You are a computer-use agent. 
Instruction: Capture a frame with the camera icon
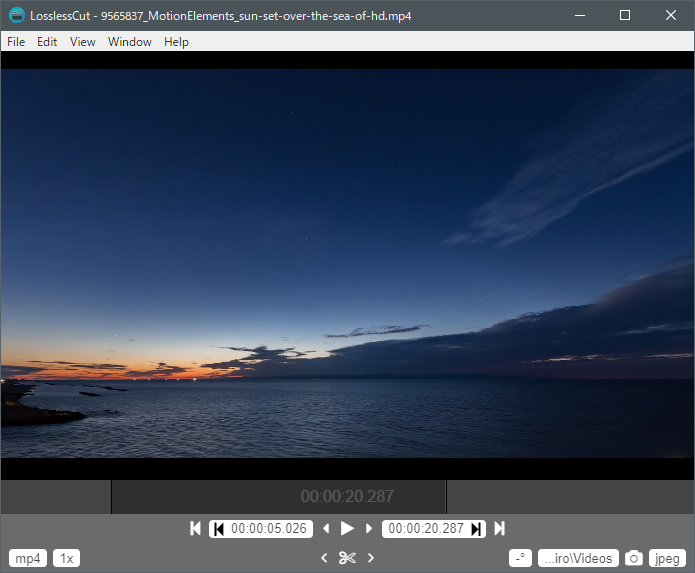click(633, 558)
